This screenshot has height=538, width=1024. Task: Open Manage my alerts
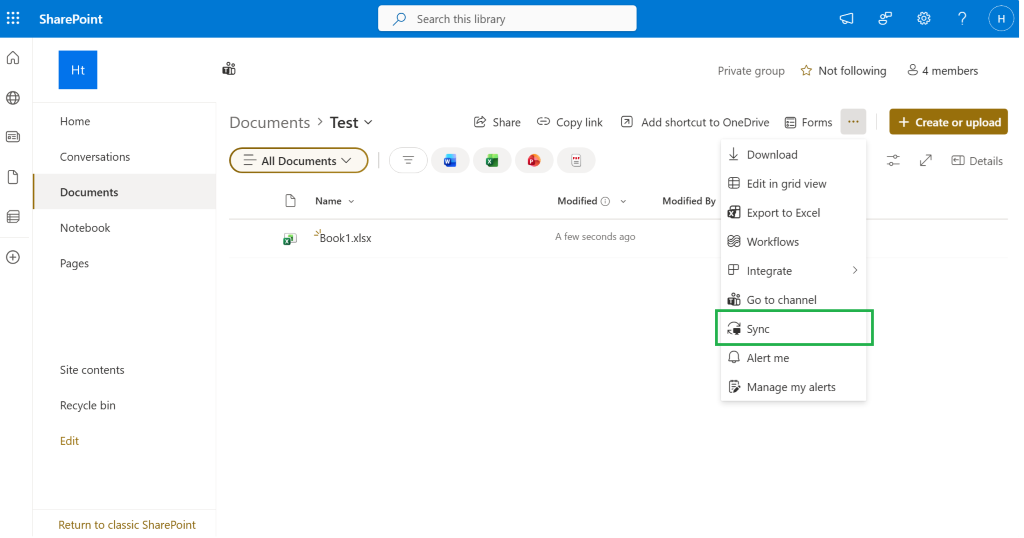click(793, 387)
